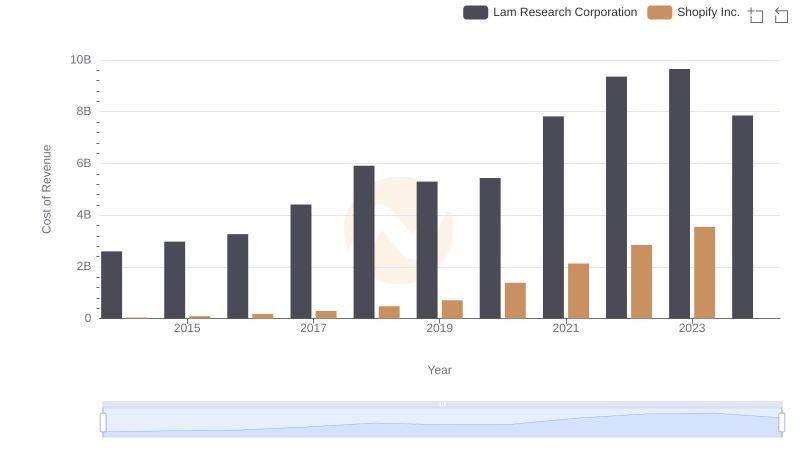Toggle Shopify Inc. legend series
800x461 pixels.
point(693,12)
